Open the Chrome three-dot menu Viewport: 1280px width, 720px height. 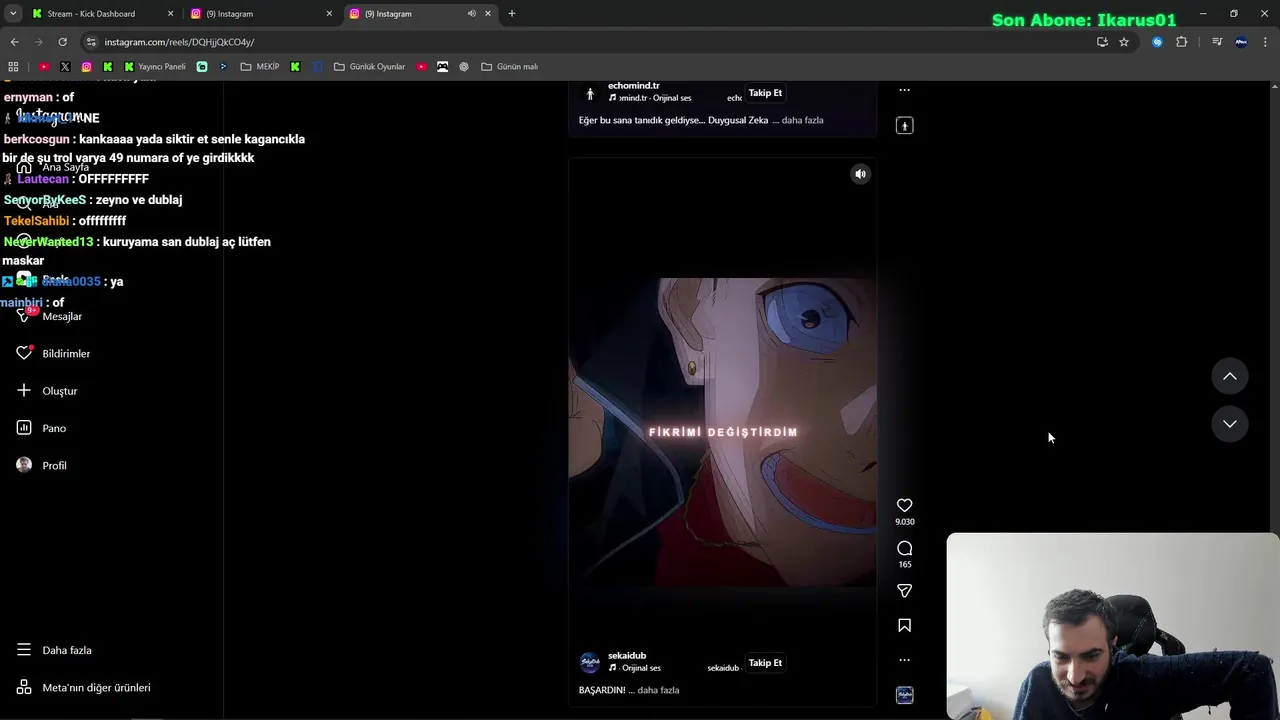(1265, 42)
